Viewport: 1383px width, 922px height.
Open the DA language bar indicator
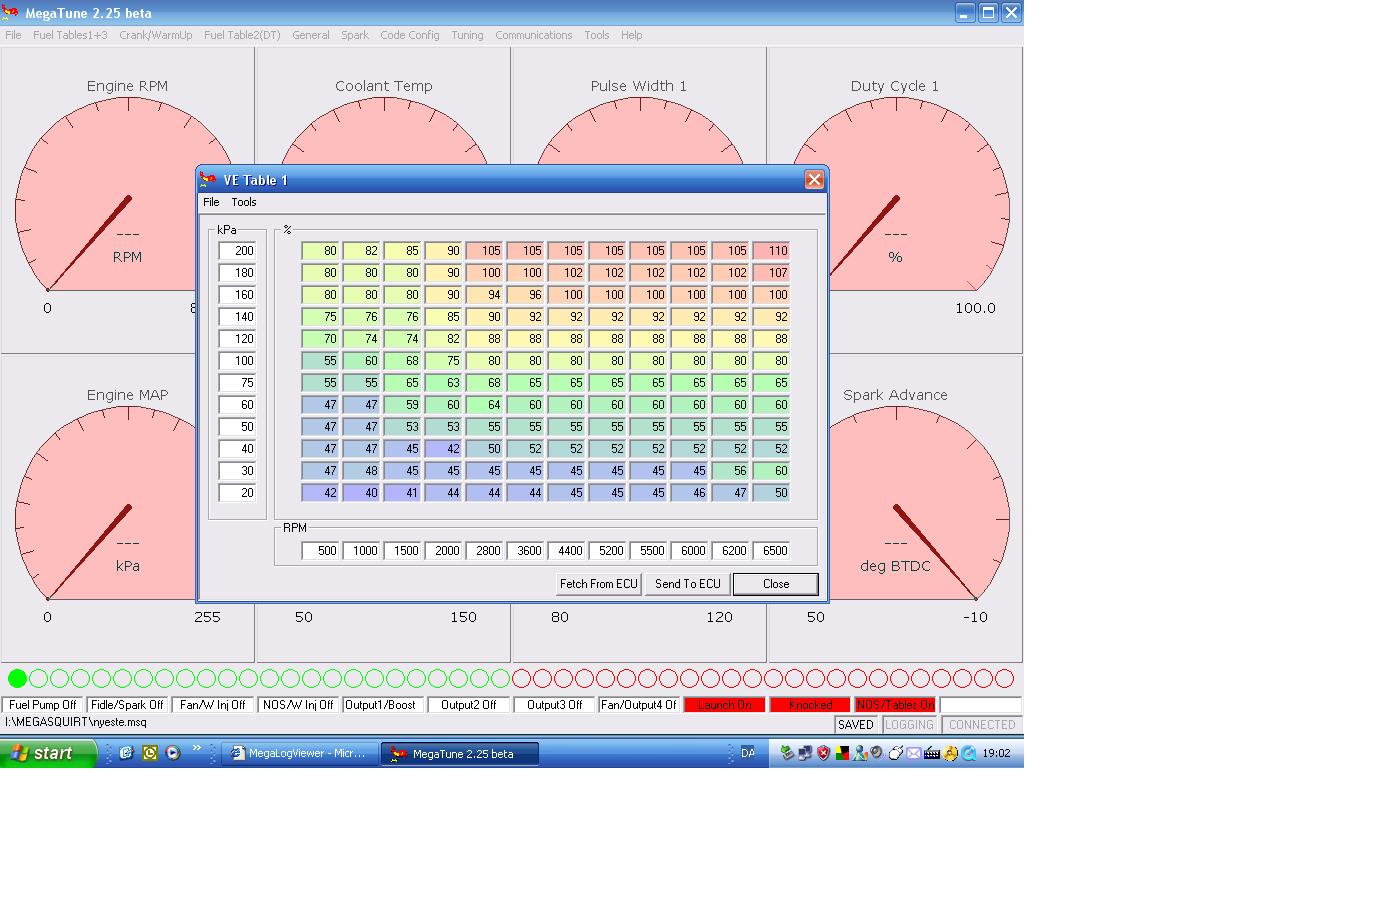click(x=747, y=753)
